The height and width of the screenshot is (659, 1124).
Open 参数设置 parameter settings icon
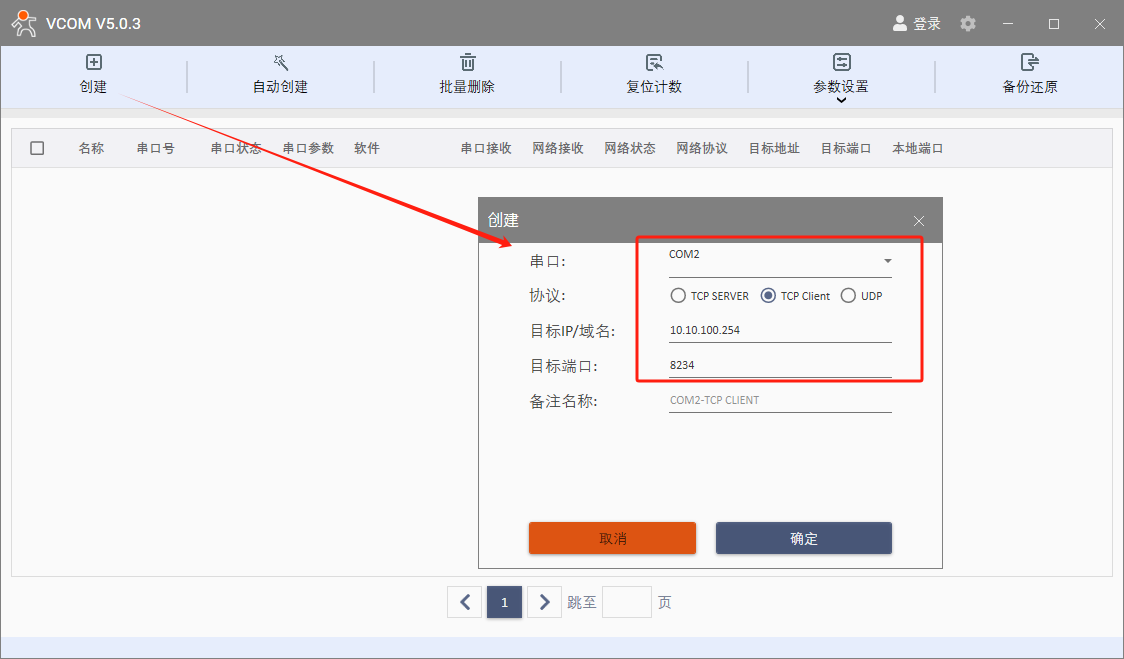(x=841, y=63)
